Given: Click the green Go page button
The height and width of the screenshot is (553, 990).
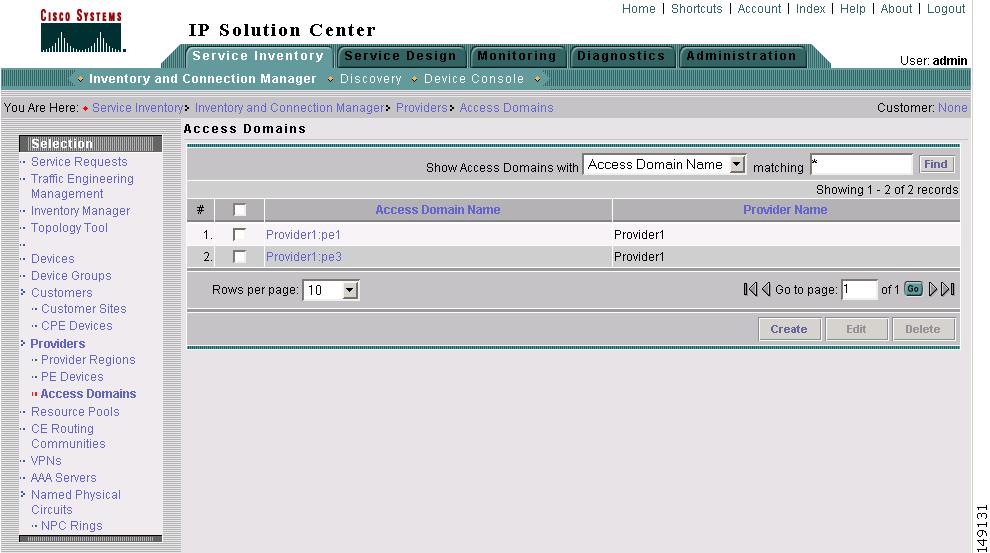Looking at the screenshot, I should [913, 289].
